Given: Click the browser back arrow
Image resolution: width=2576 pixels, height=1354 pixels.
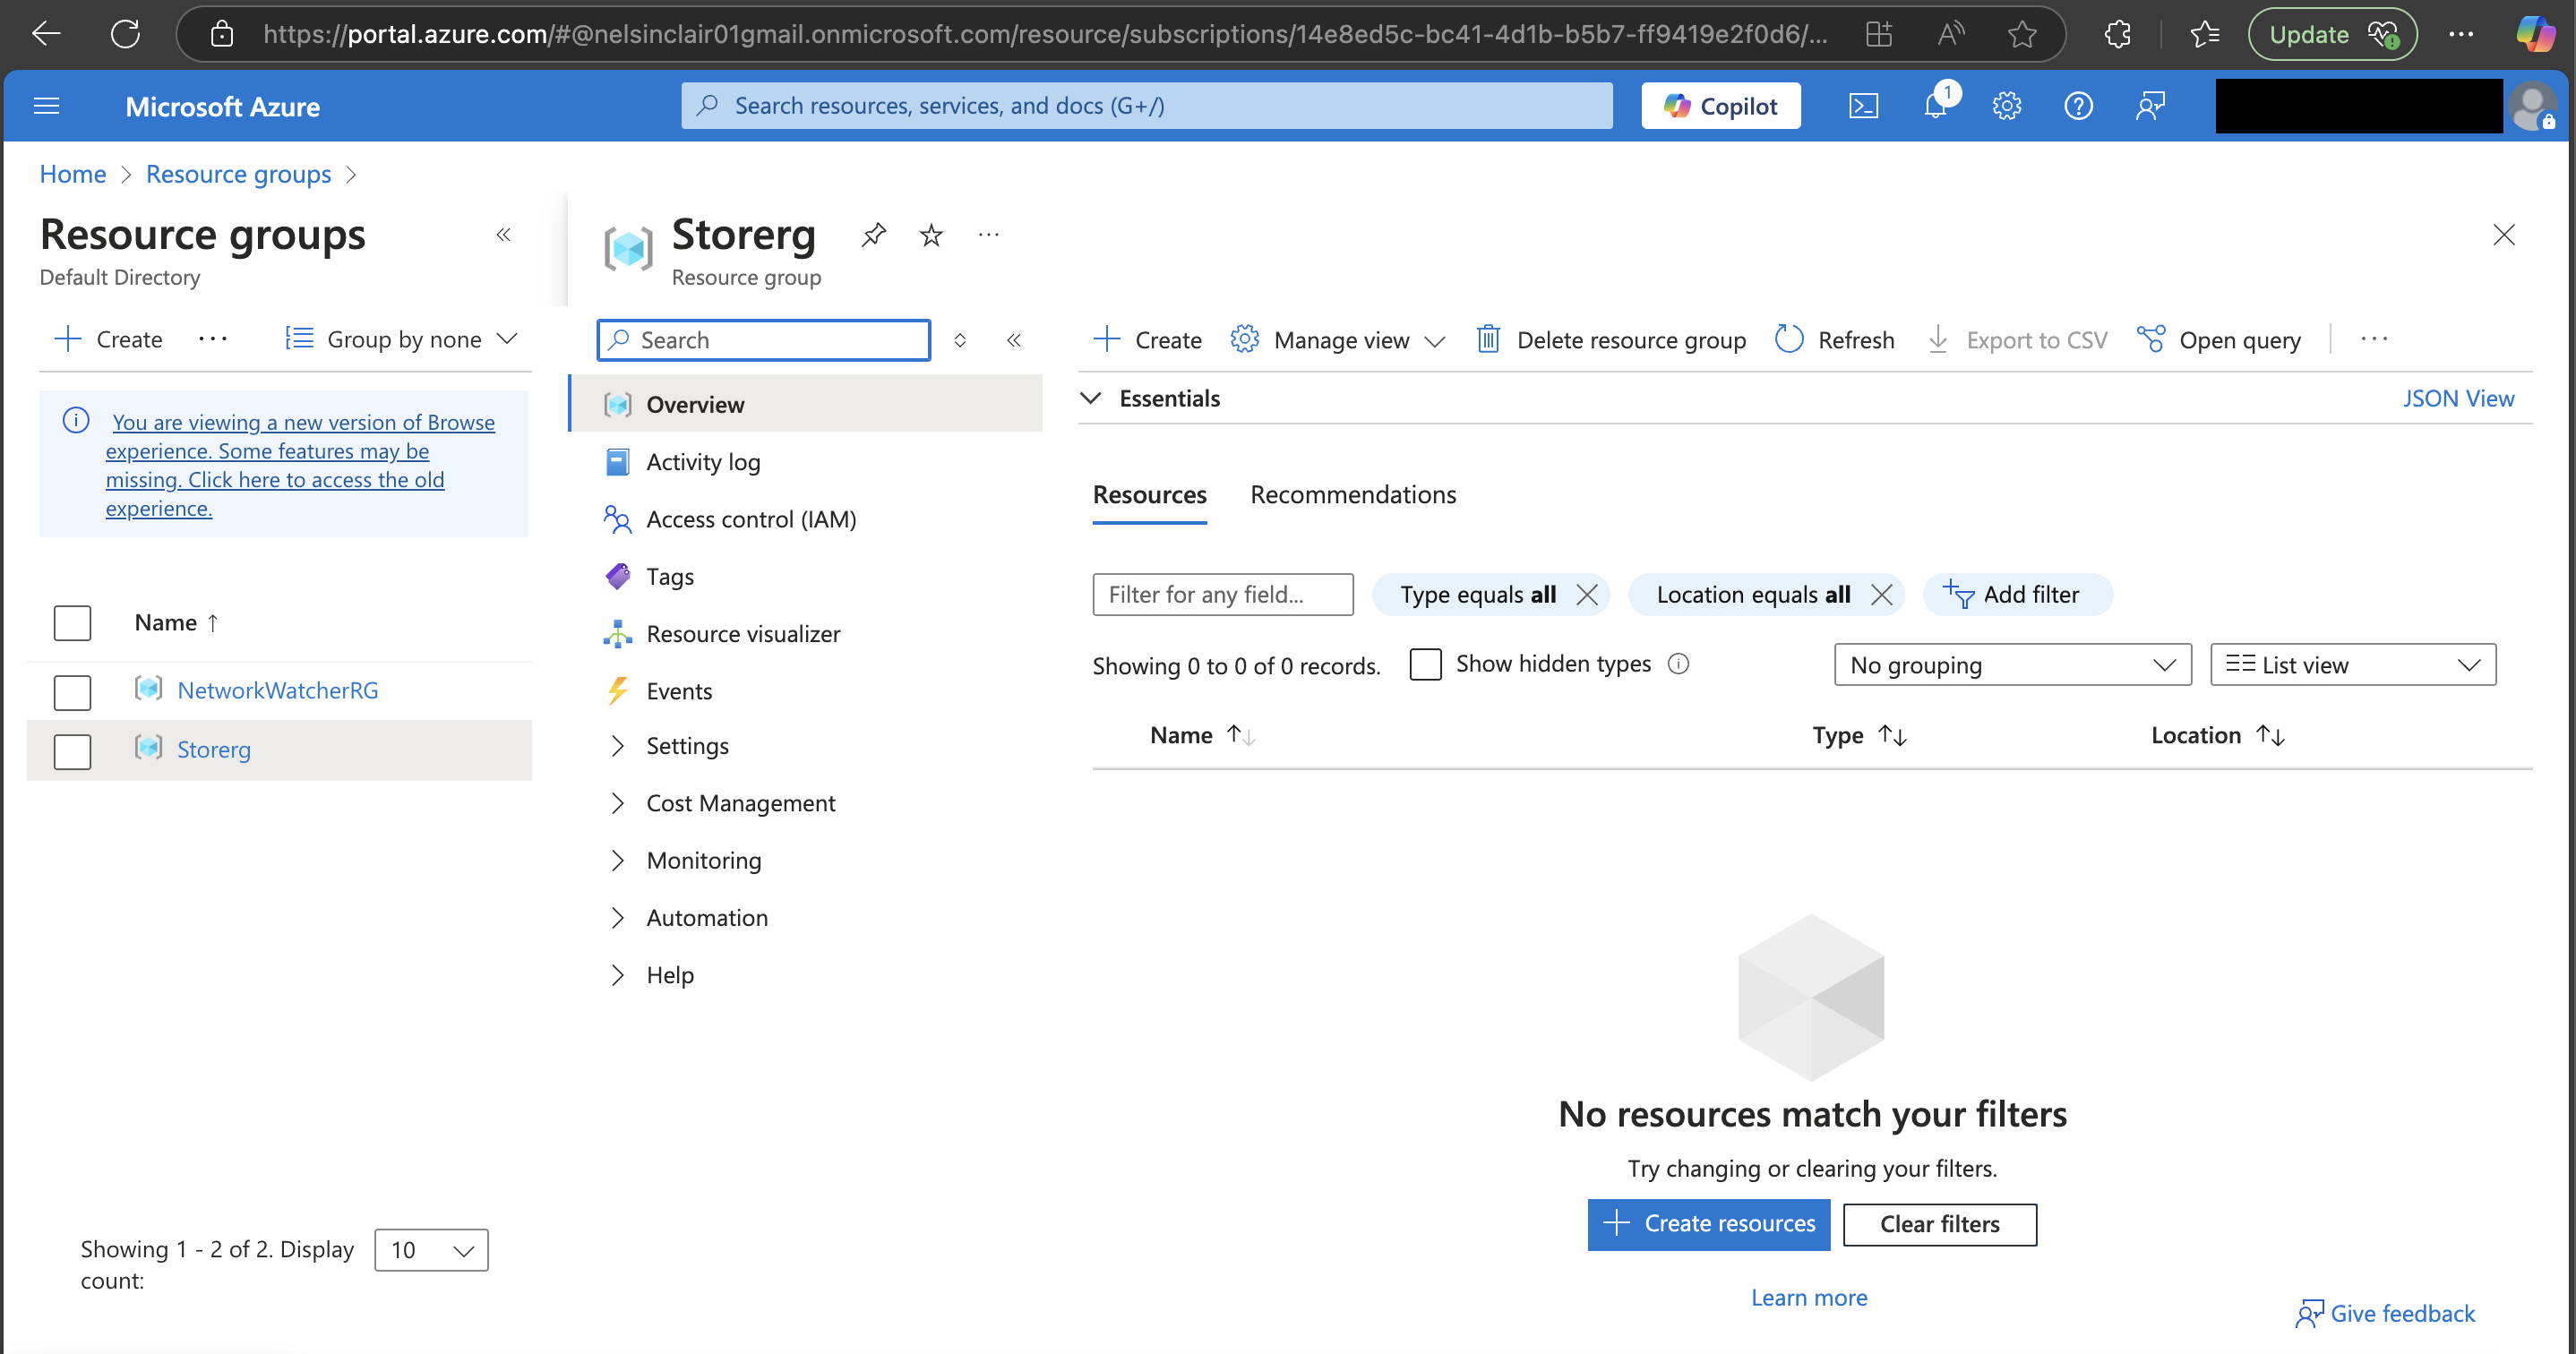Looking at the screenshot, I should (x=46, y=34).
